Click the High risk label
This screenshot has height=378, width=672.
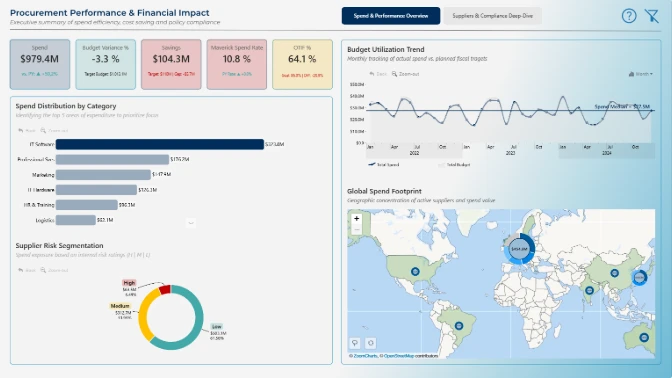[129, 283]
